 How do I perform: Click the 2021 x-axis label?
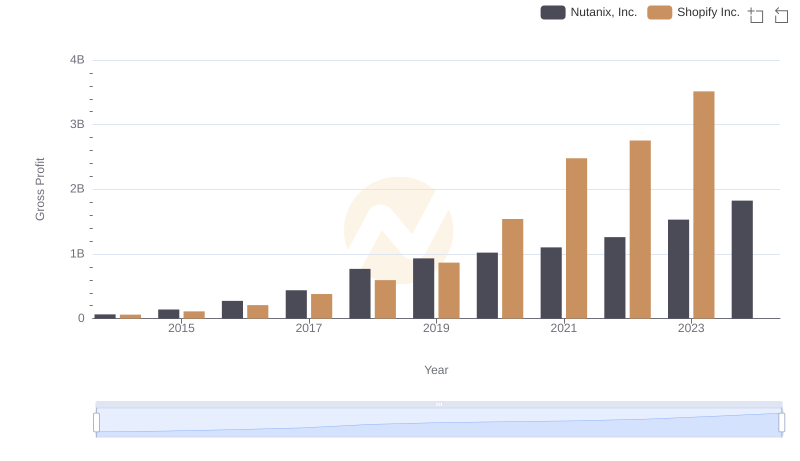564,328
